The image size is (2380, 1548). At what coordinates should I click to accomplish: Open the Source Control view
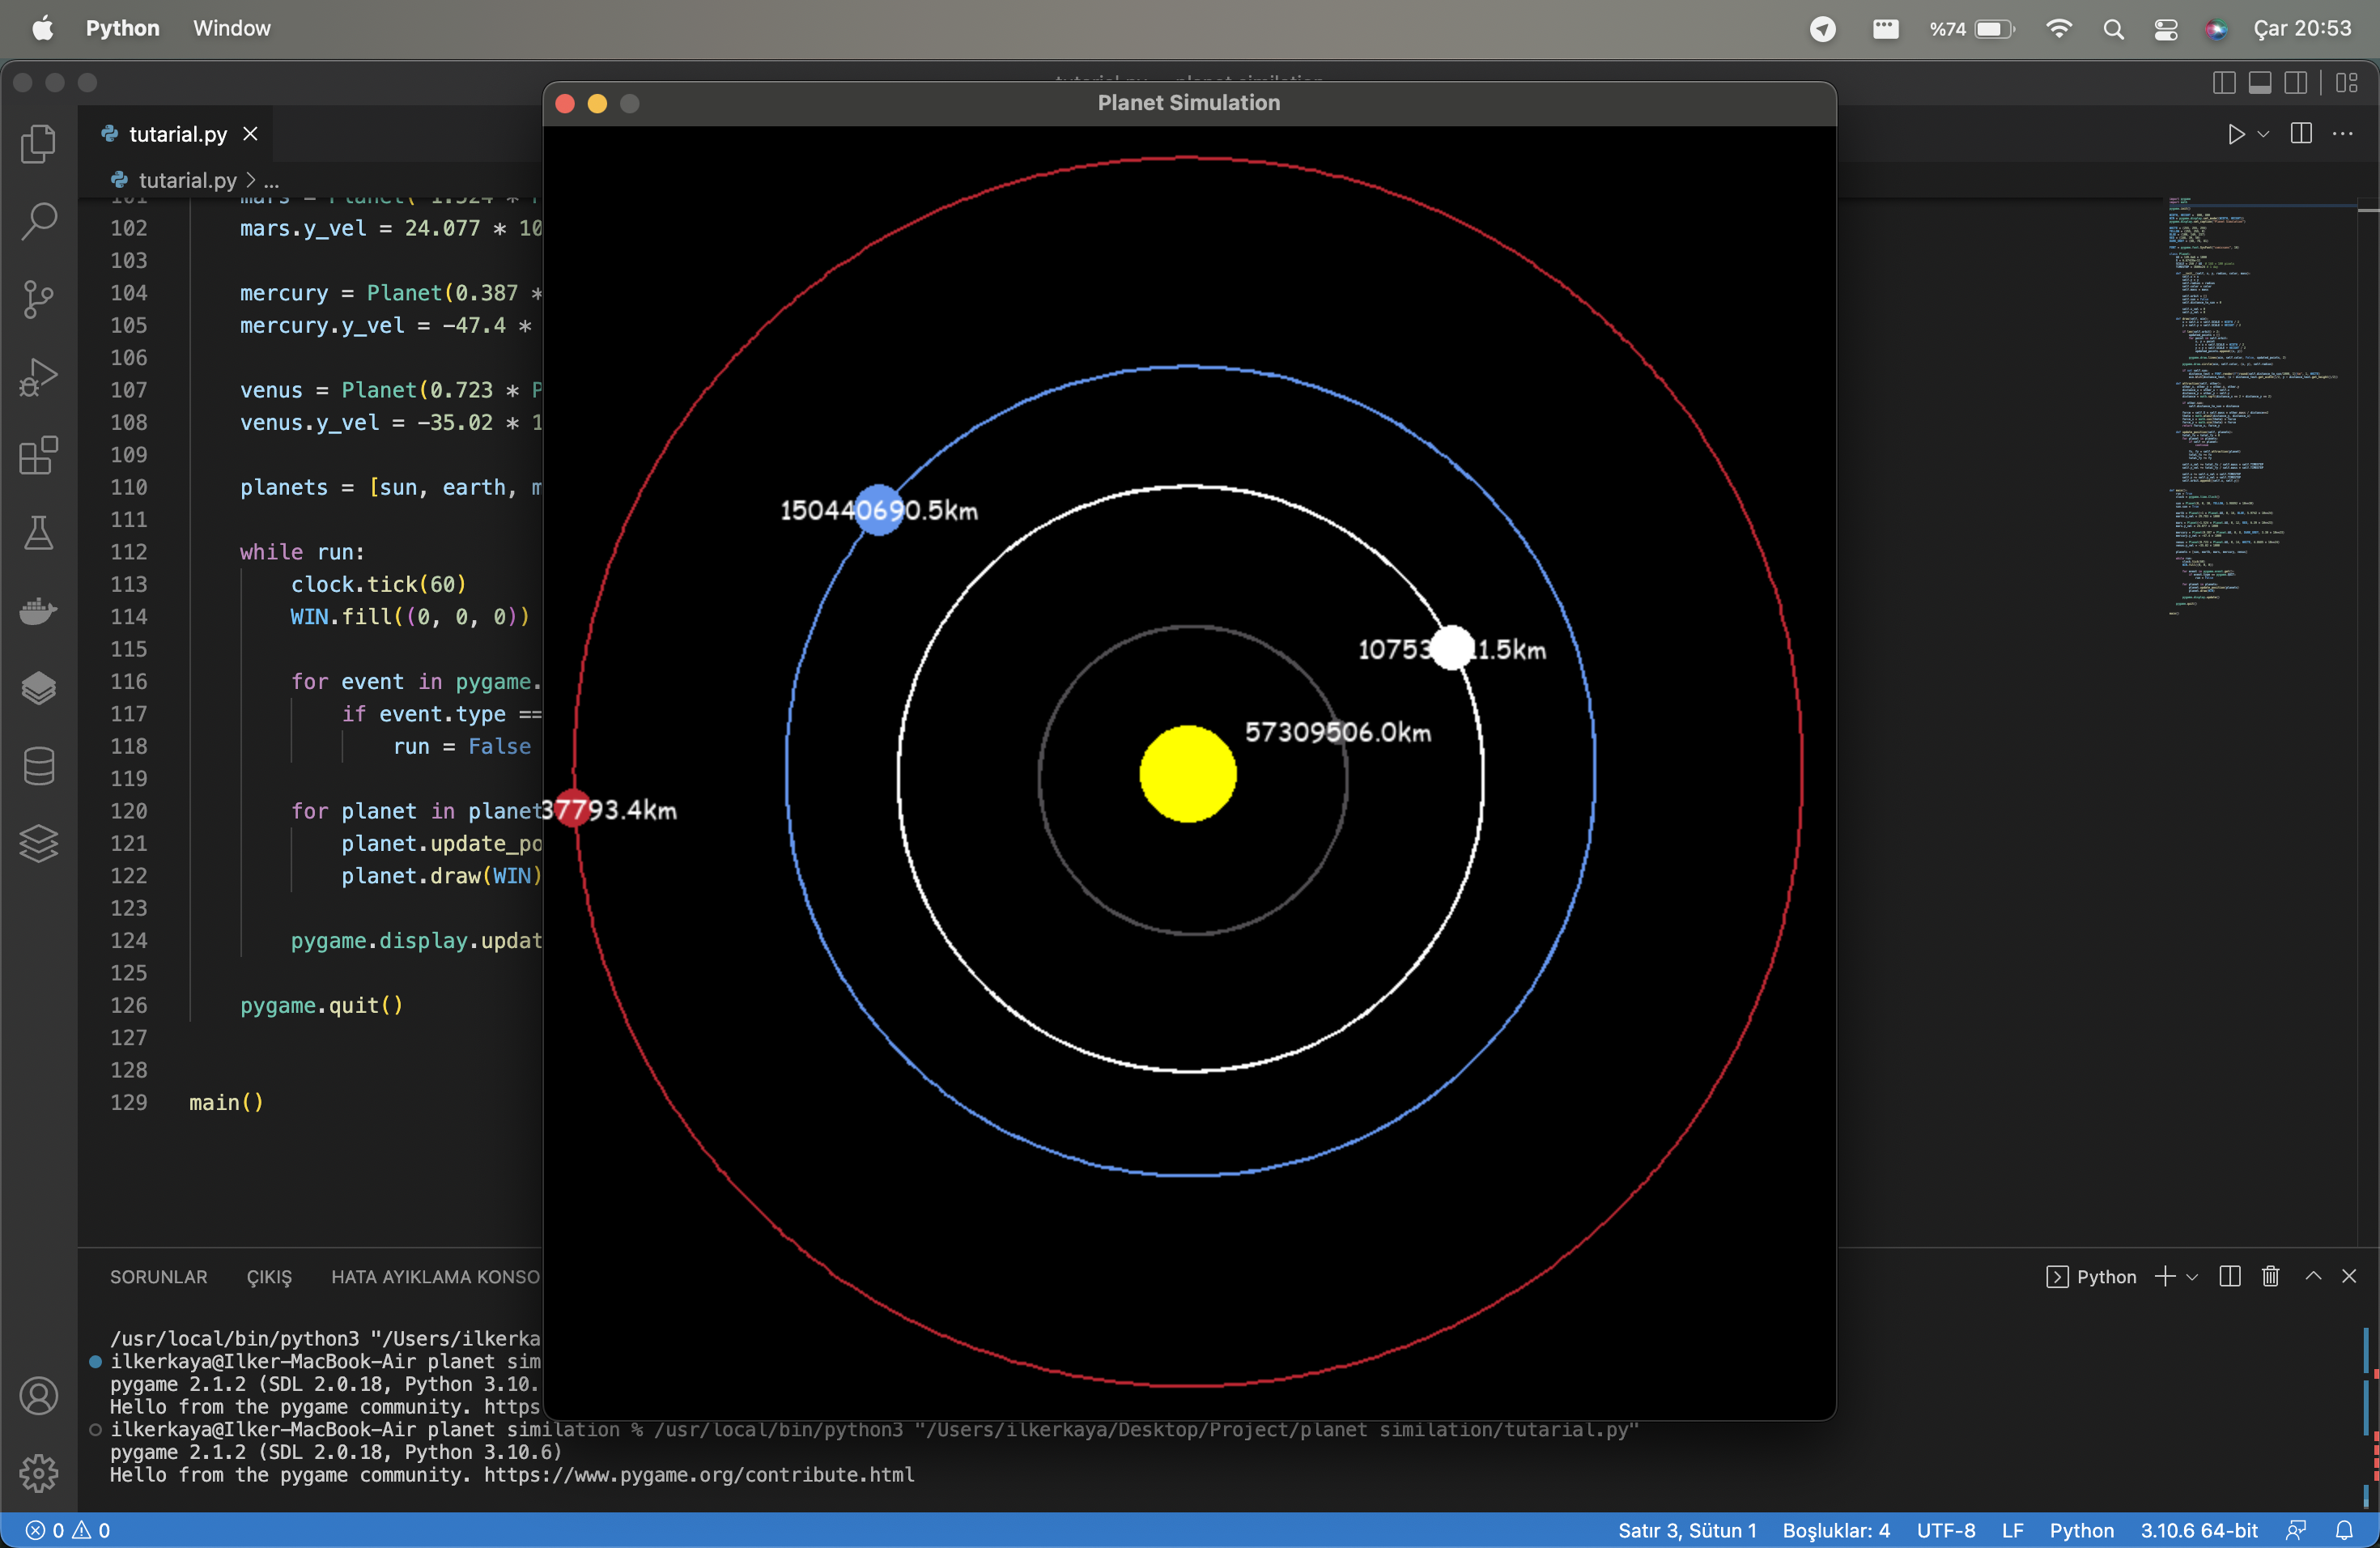pos(38,299)
